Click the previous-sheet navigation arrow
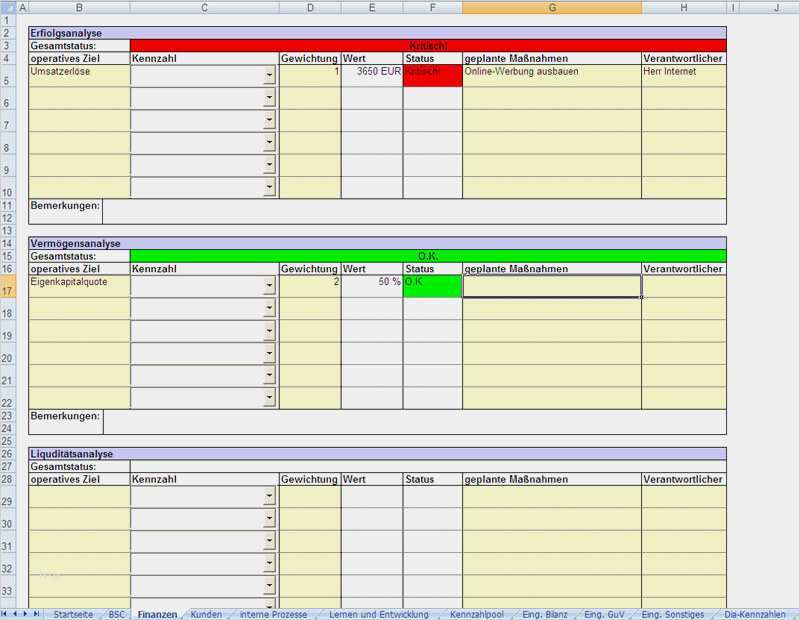Image resolution: width=800 pixels, height=620 pixels. [17, 614]
